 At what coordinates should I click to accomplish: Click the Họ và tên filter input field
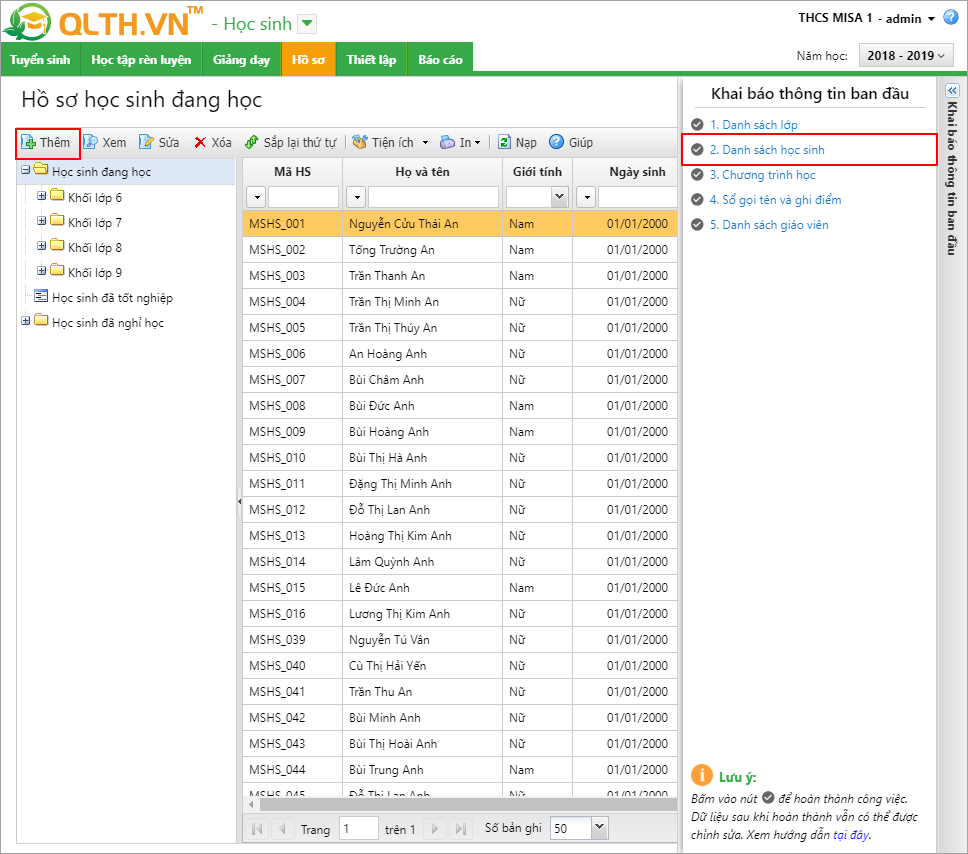tap(433, 197)
